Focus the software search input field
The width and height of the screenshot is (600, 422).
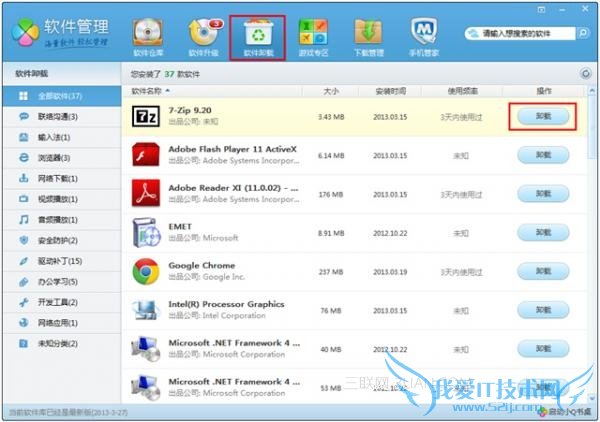tap(522, 33)
